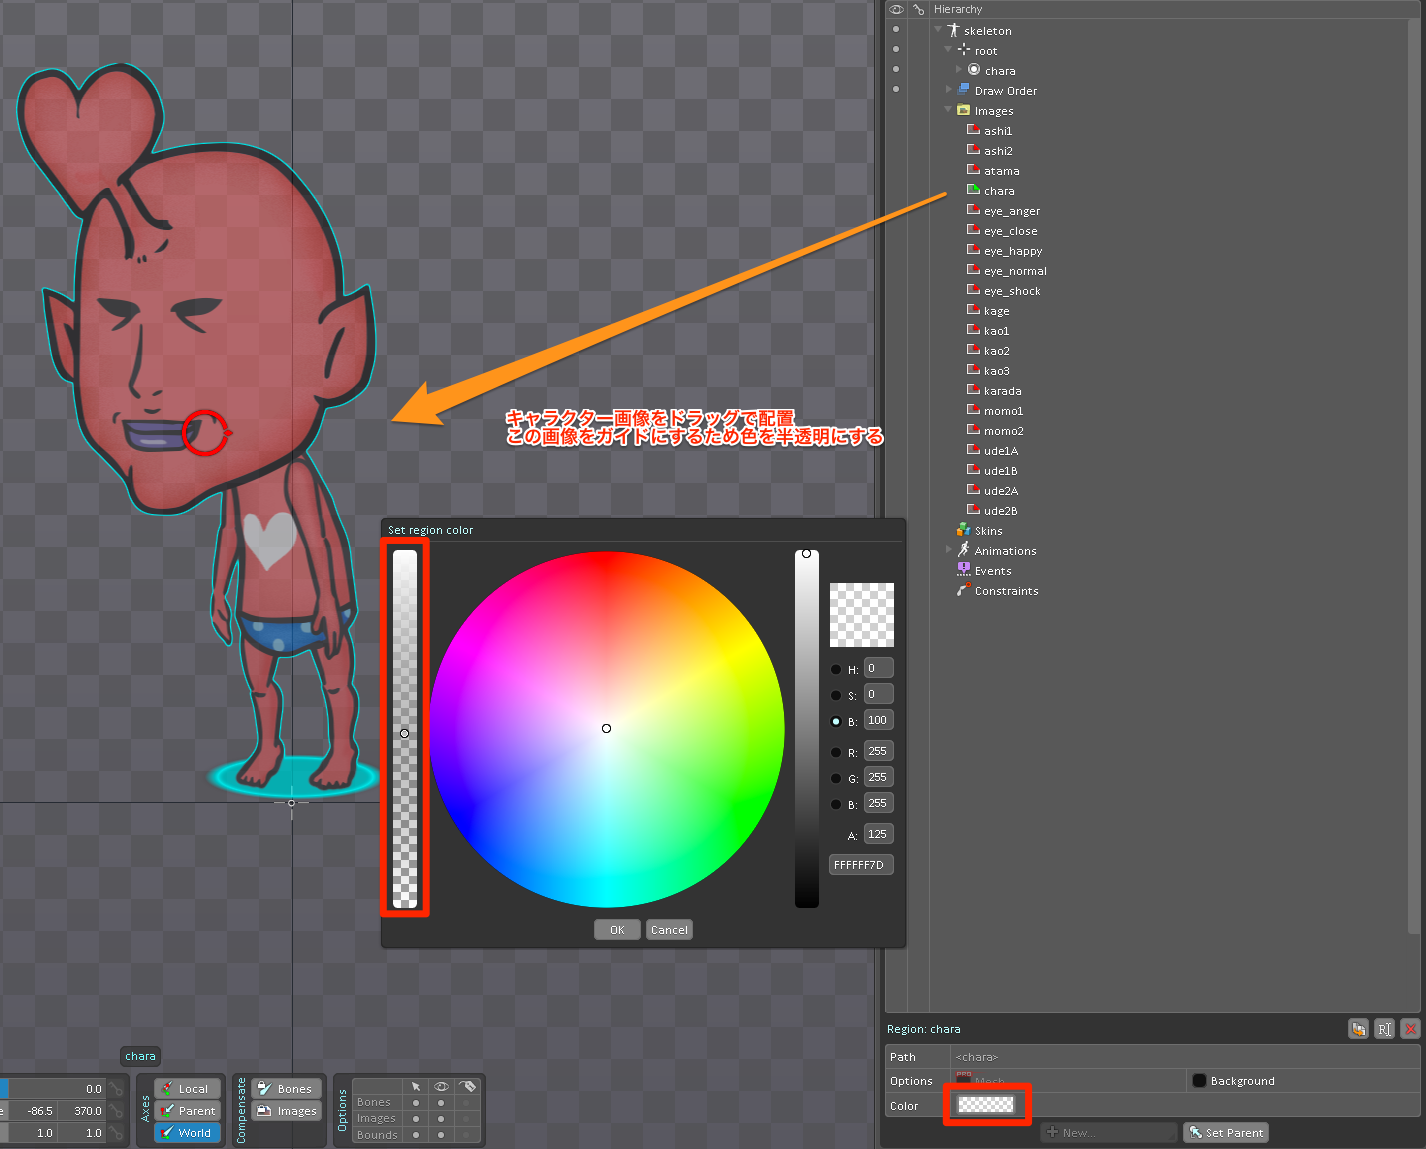Click the duplicate icon in Region panel
This screenshot has width=1426, height=1149.
click(1358, 1028)
